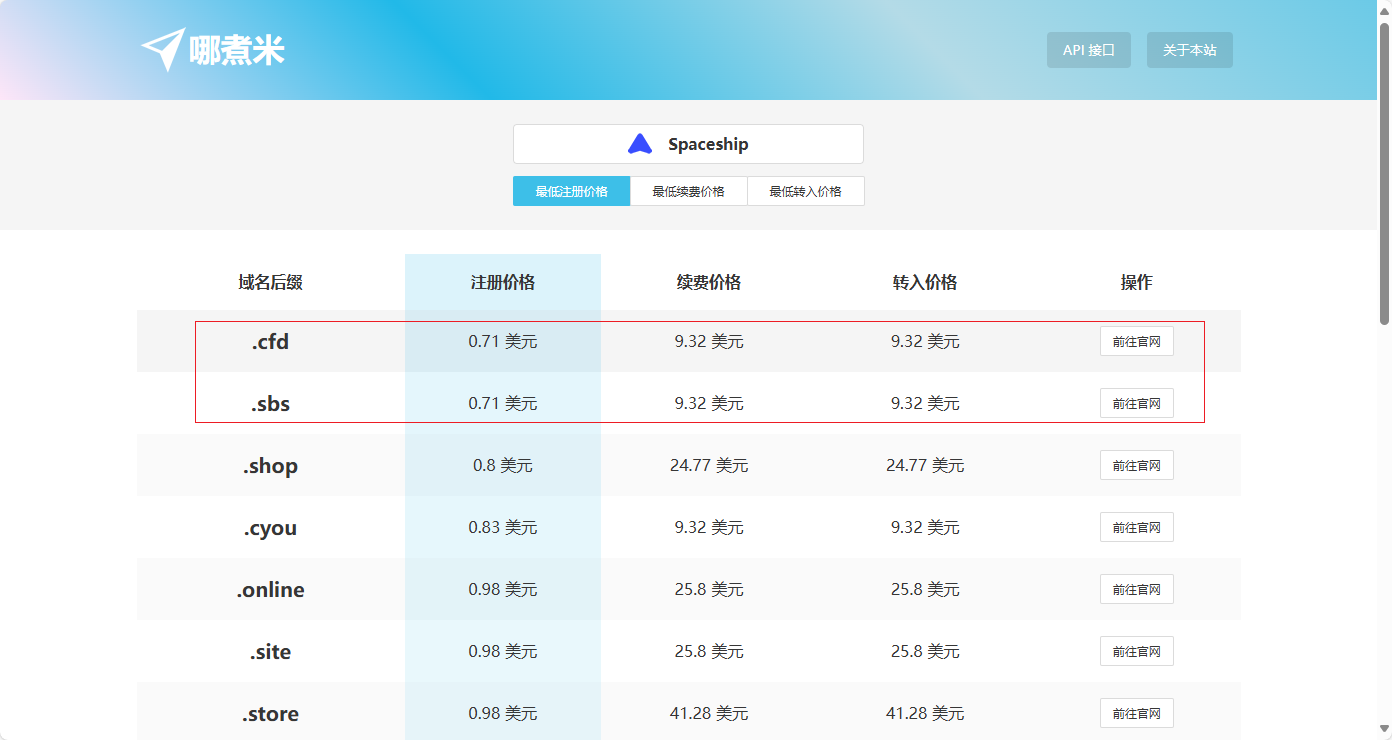Click .cyou transfer price 9.32 美元
Viewport: 1392px width, 740px height.
[925, 527]
